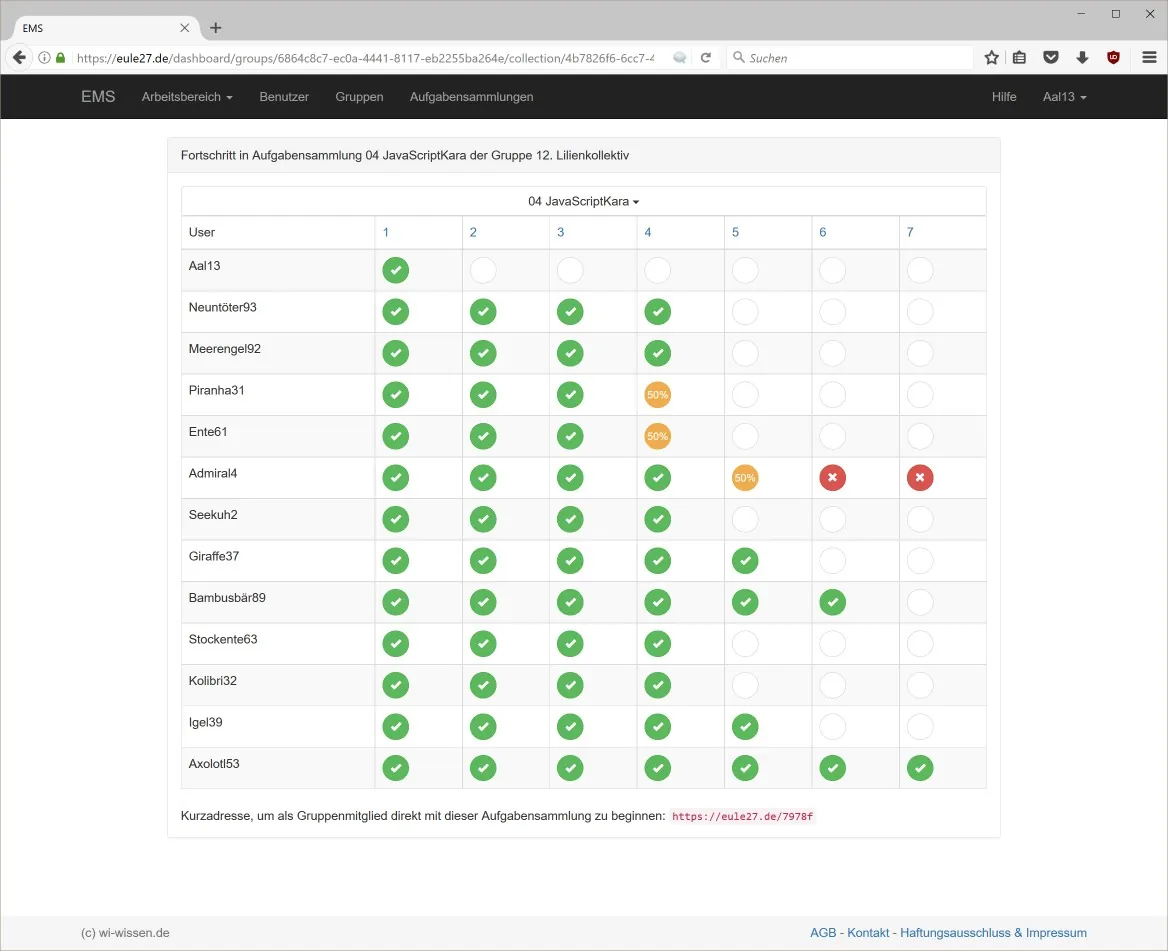Click Piranha31's 50% badge for task 4
The width and height of the screenshot is (1168, 951).
point(658,395)
